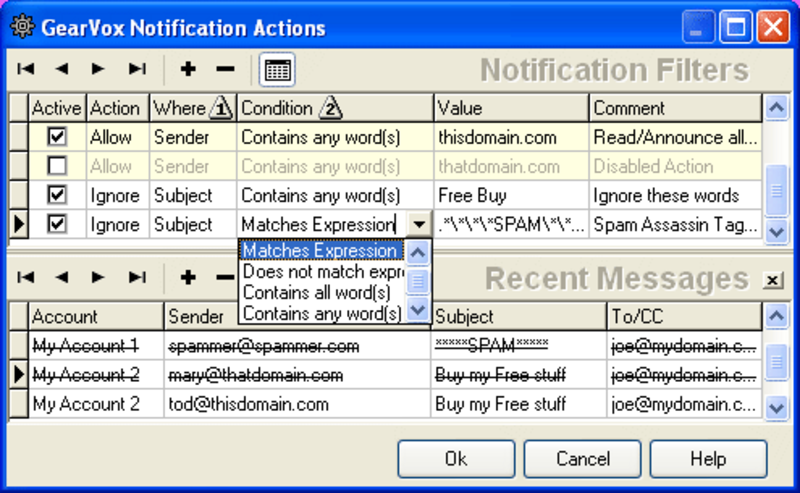Image resolution: width=800 pixels, height=493 pixels.
Task: Click 'Spam Assassin Tag...' comment cell
Action: point(676,224)
